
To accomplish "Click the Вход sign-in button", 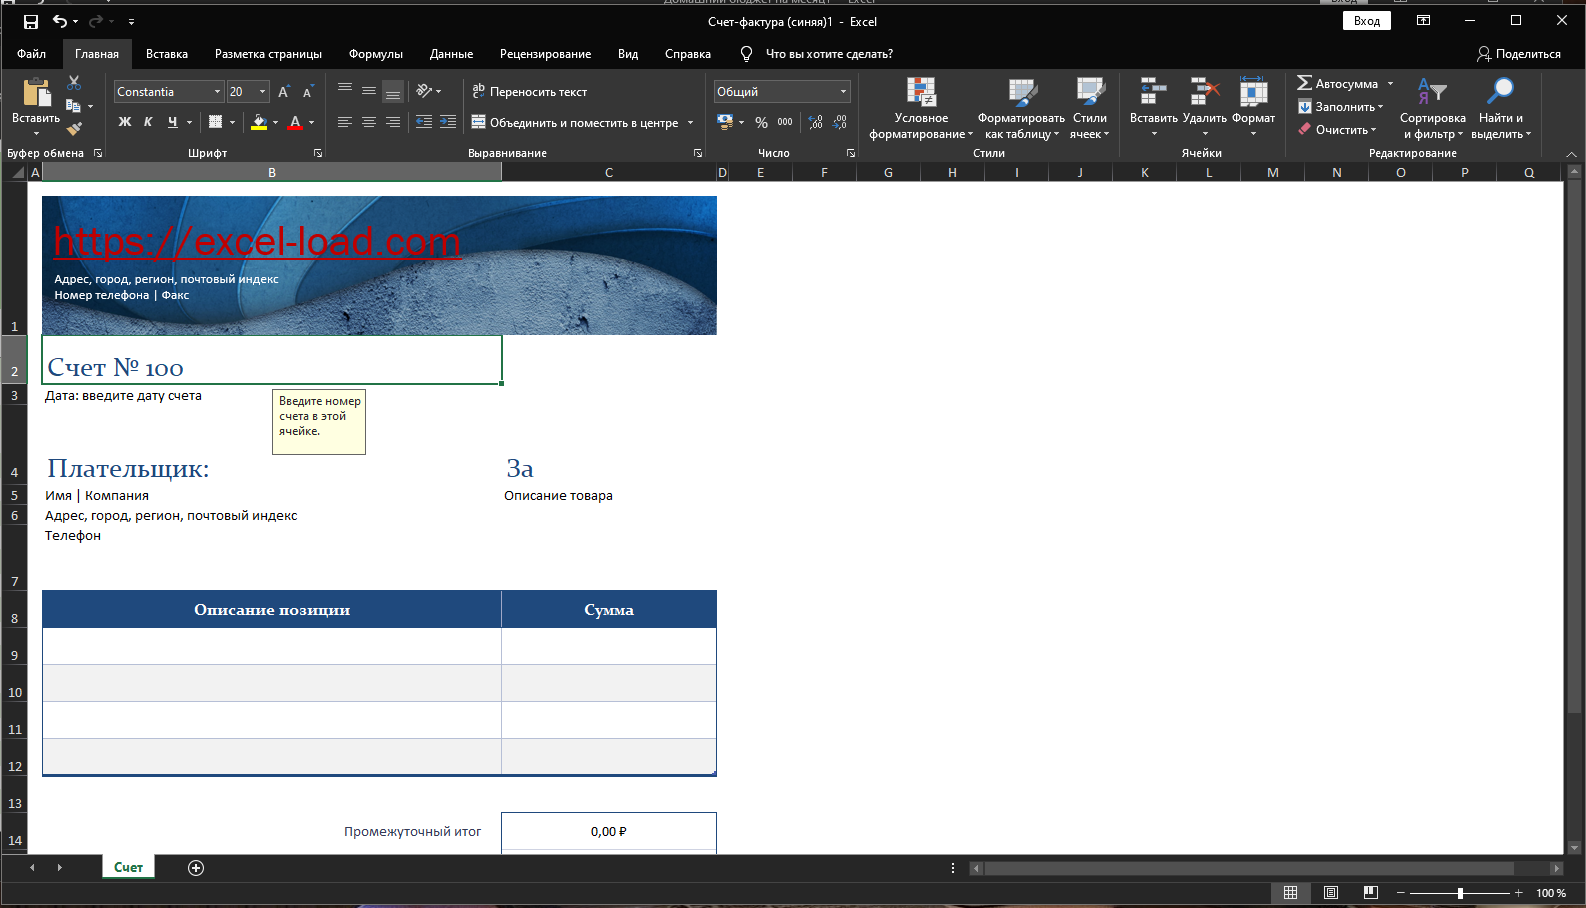I will 1367,21.
